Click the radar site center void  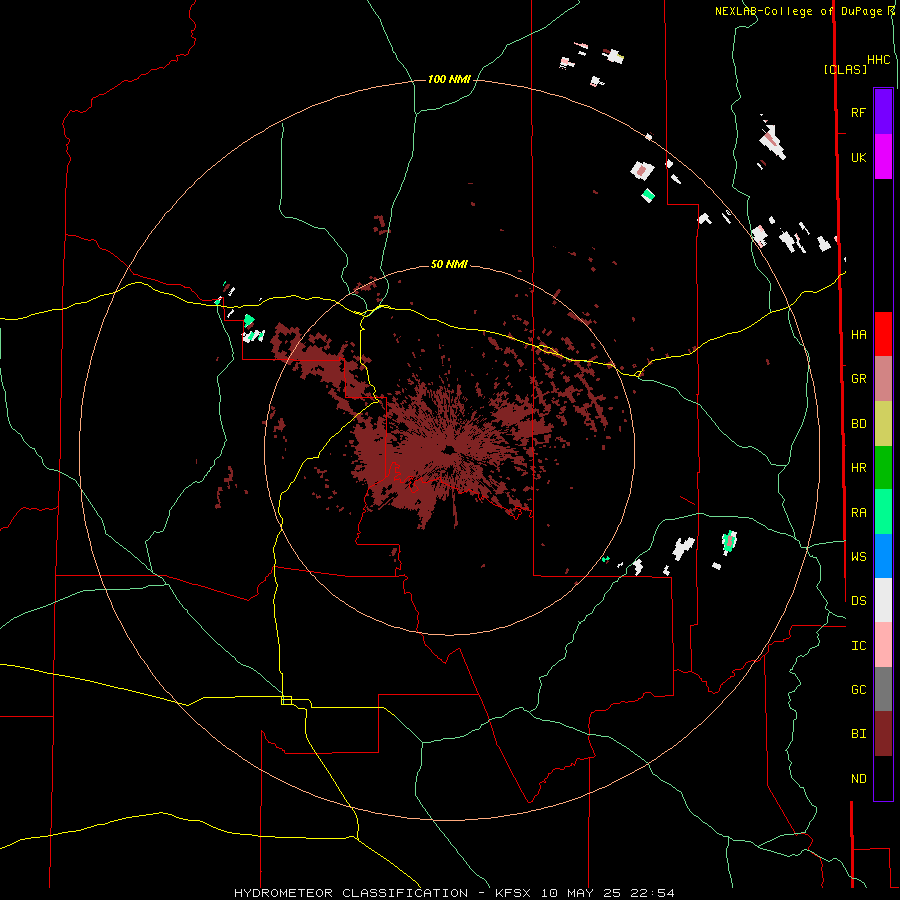pyautogui.click(x=448, y=450)
